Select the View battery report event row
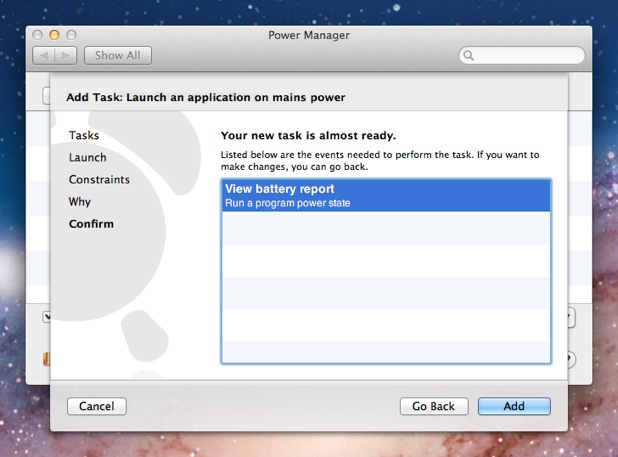This screenshot has height=457, width=618. [386, 195]
